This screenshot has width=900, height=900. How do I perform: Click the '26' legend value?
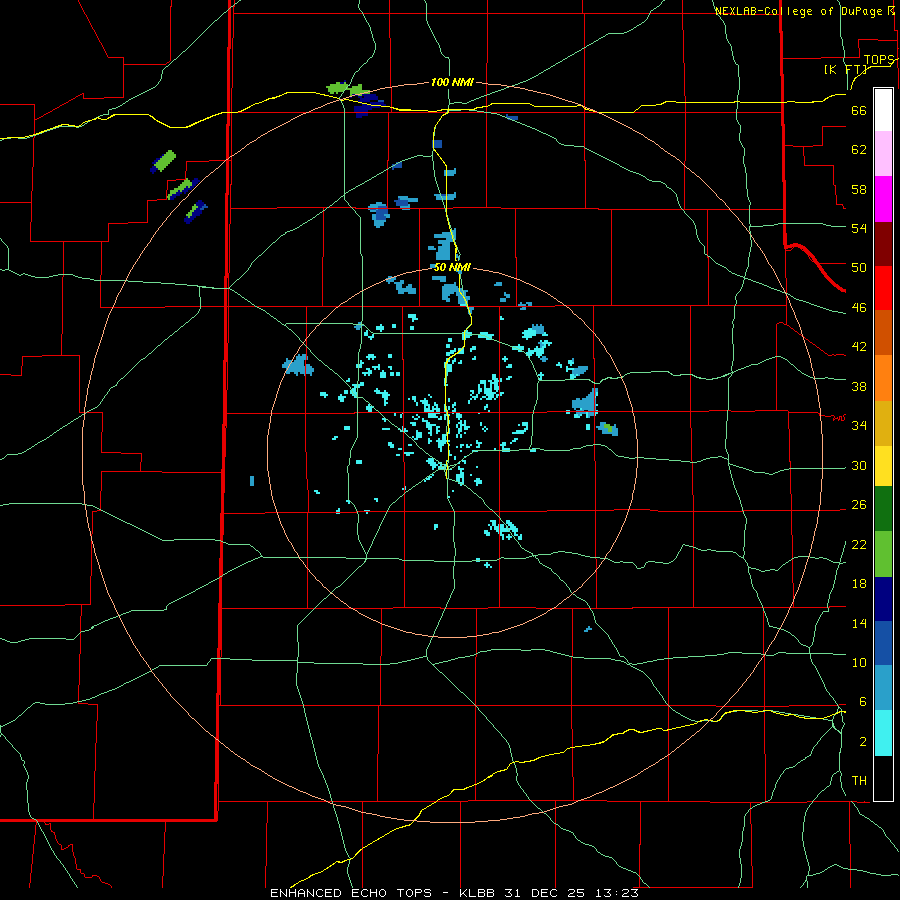859,505
